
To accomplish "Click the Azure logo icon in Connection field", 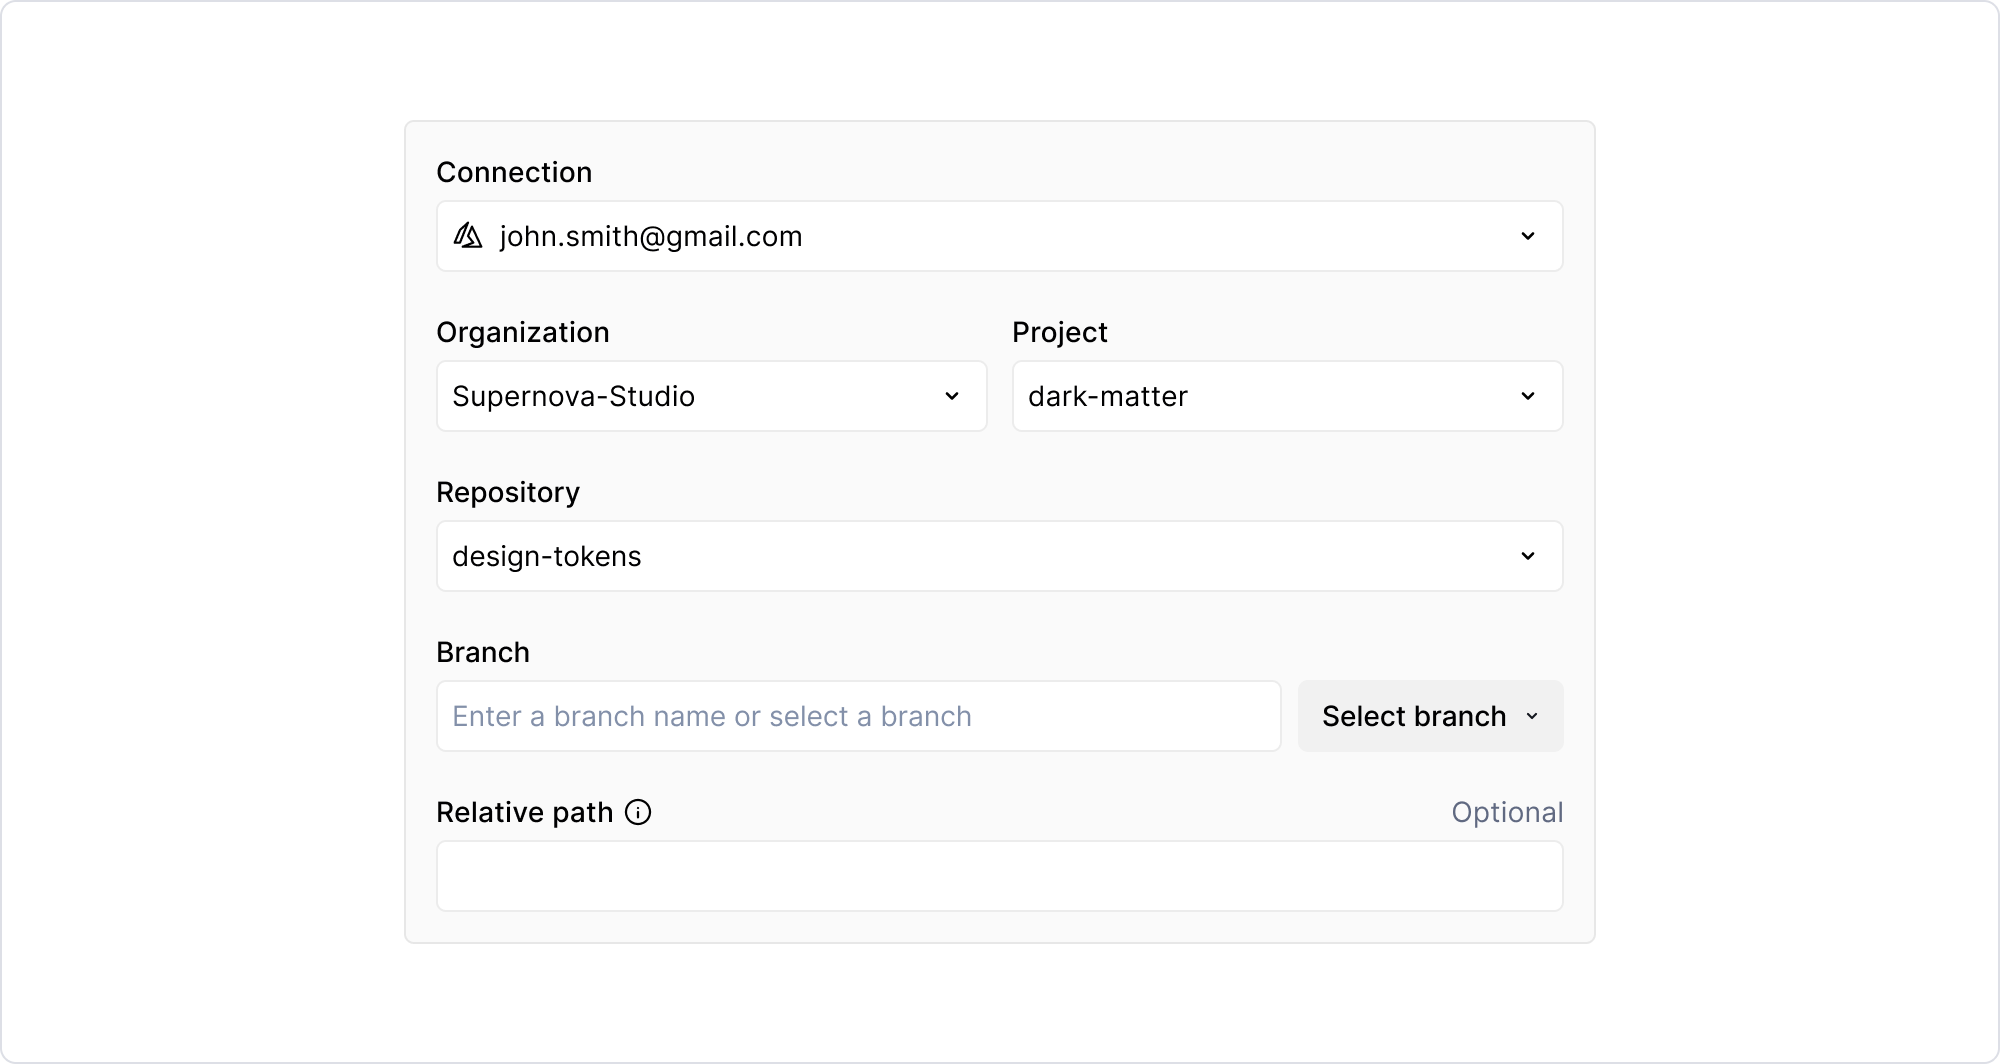I will pyautogui.click(x=468, y=236).
